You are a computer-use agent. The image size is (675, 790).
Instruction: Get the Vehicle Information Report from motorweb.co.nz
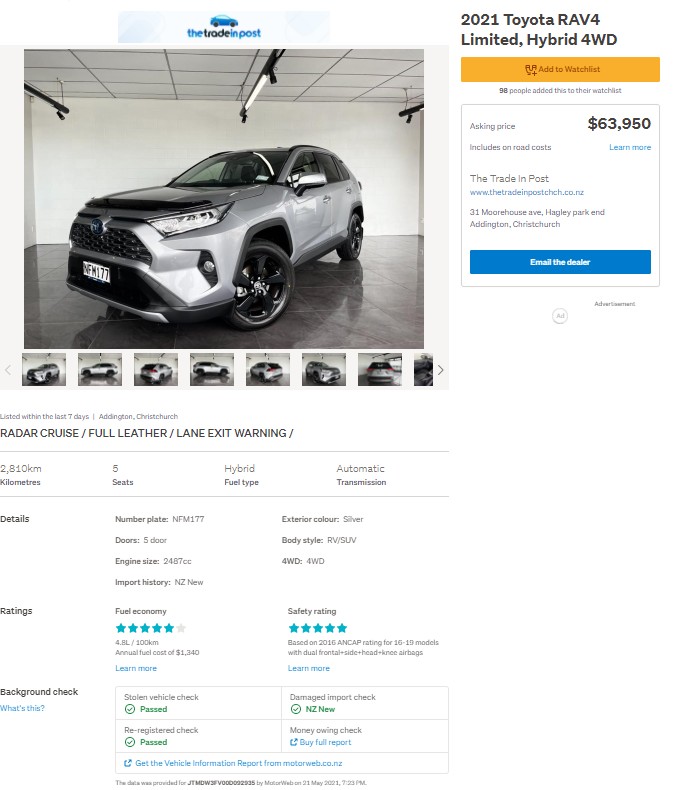coord(237,763)
